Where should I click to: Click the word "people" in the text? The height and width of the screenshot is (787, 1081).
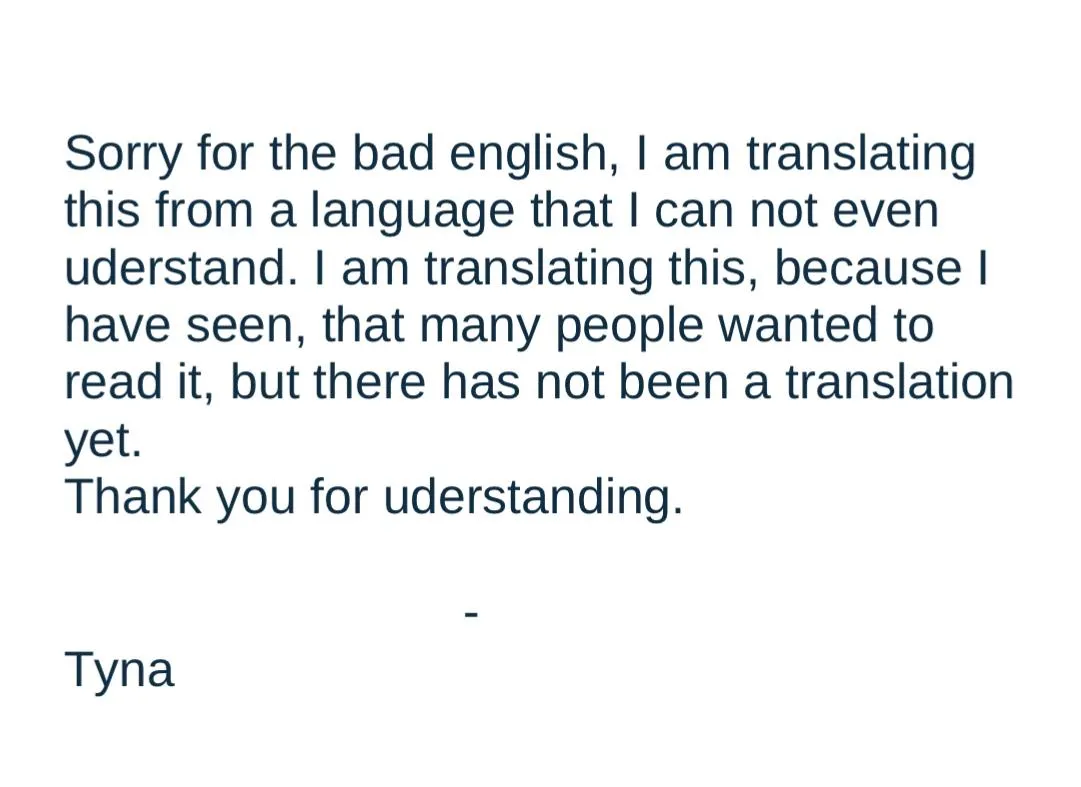click(x=629, y=329)
